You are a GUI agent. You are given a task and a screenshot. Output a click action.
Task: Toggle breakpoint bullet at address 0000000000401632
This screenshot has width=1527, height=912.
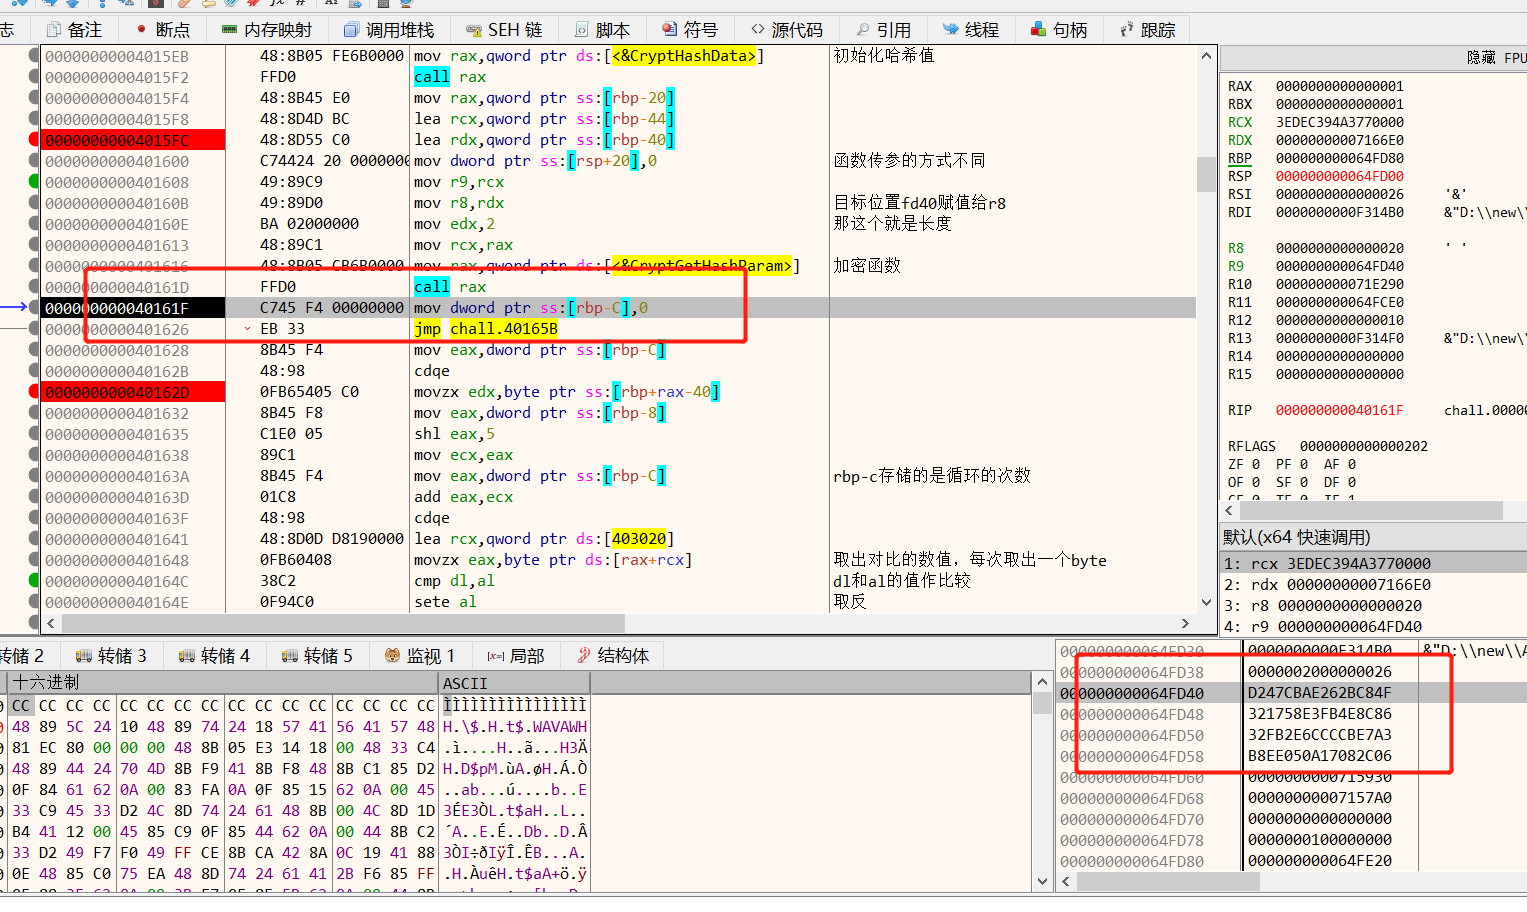(x=34, y=413)
